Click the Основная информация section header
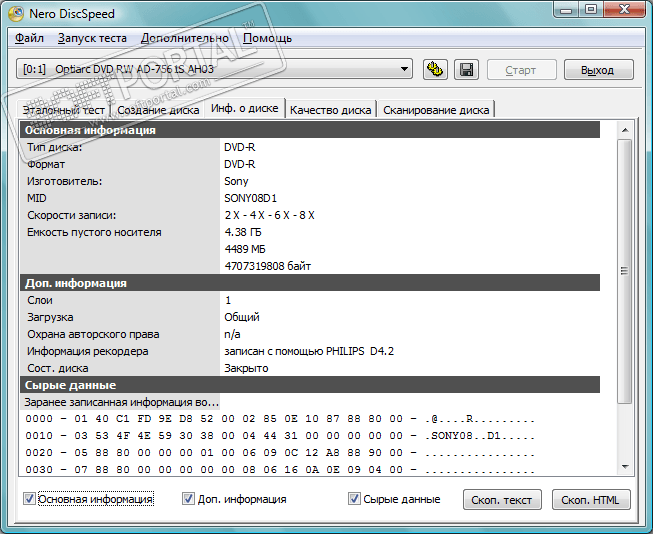The image size is (653, 534). click(310, 130)
